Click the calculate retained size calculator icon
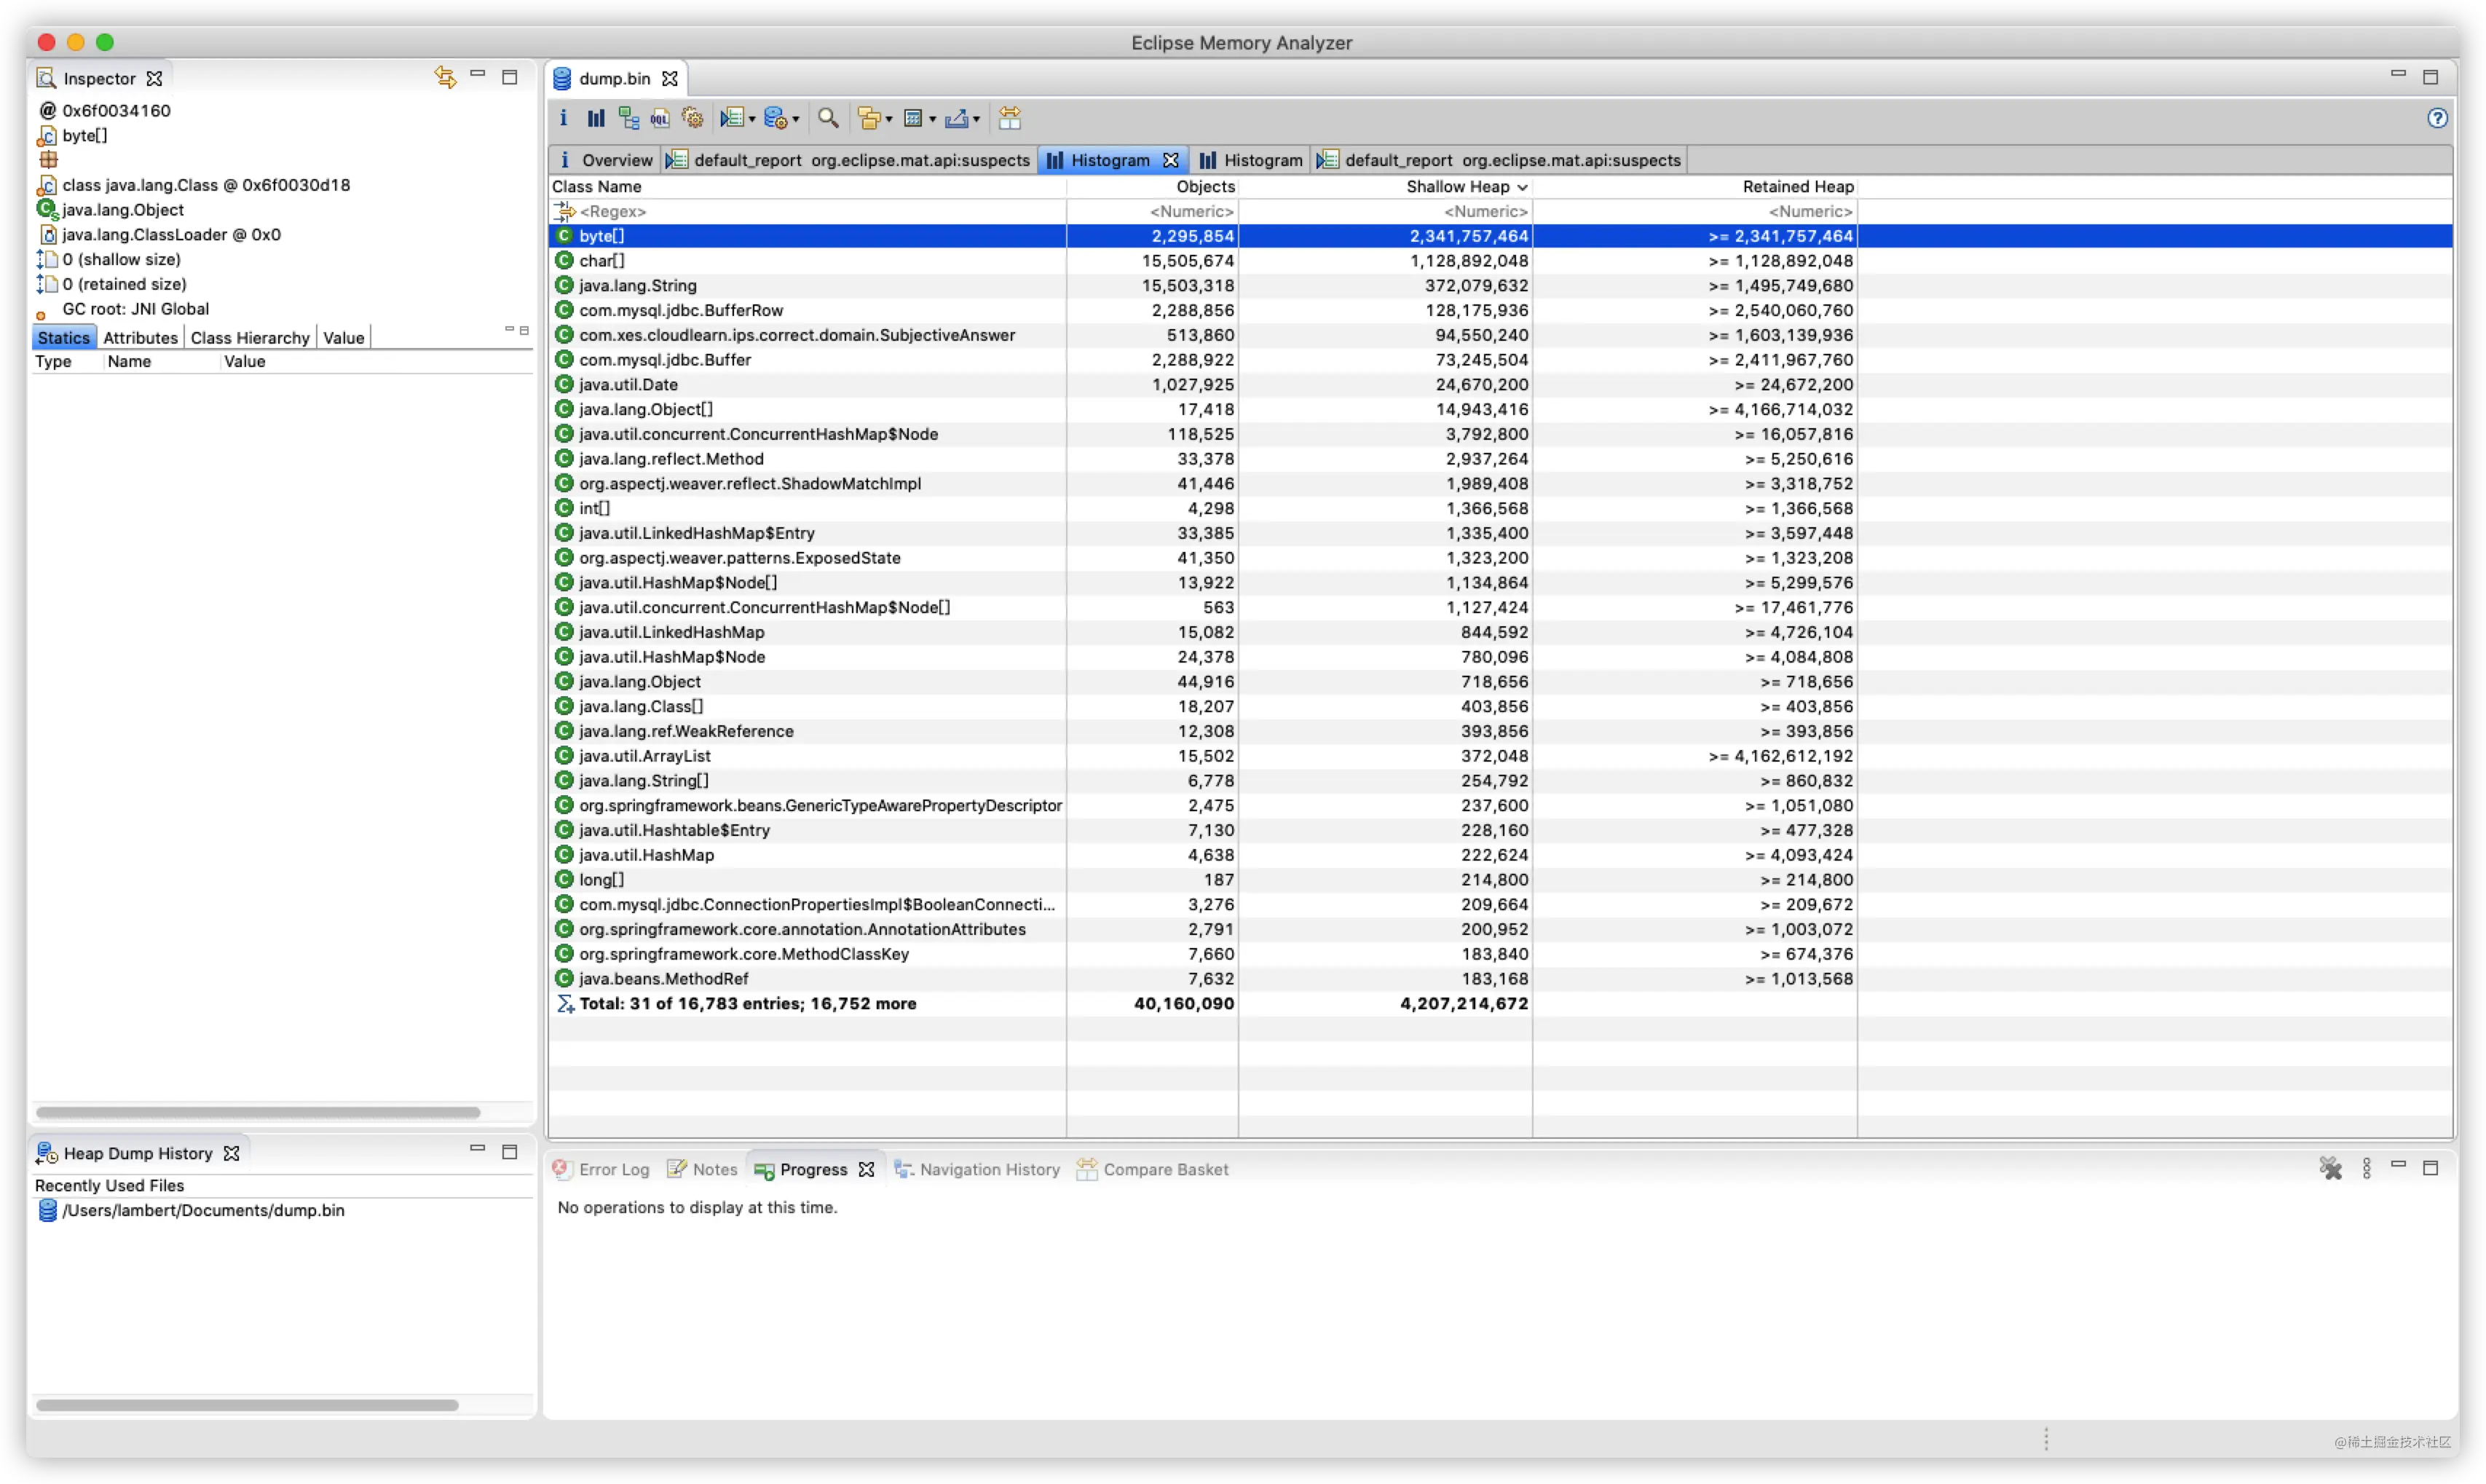2486x1484 pixels. click(x=913, y=118)
